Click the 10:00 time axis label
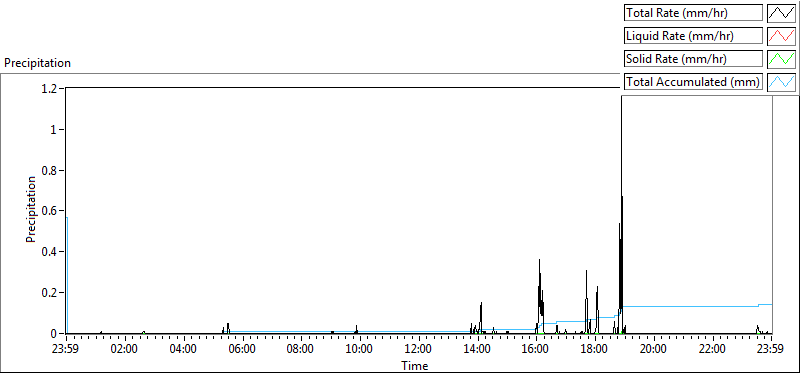This screenshot has width=800, height=373. pyautogui.click(x=360, y=350)
